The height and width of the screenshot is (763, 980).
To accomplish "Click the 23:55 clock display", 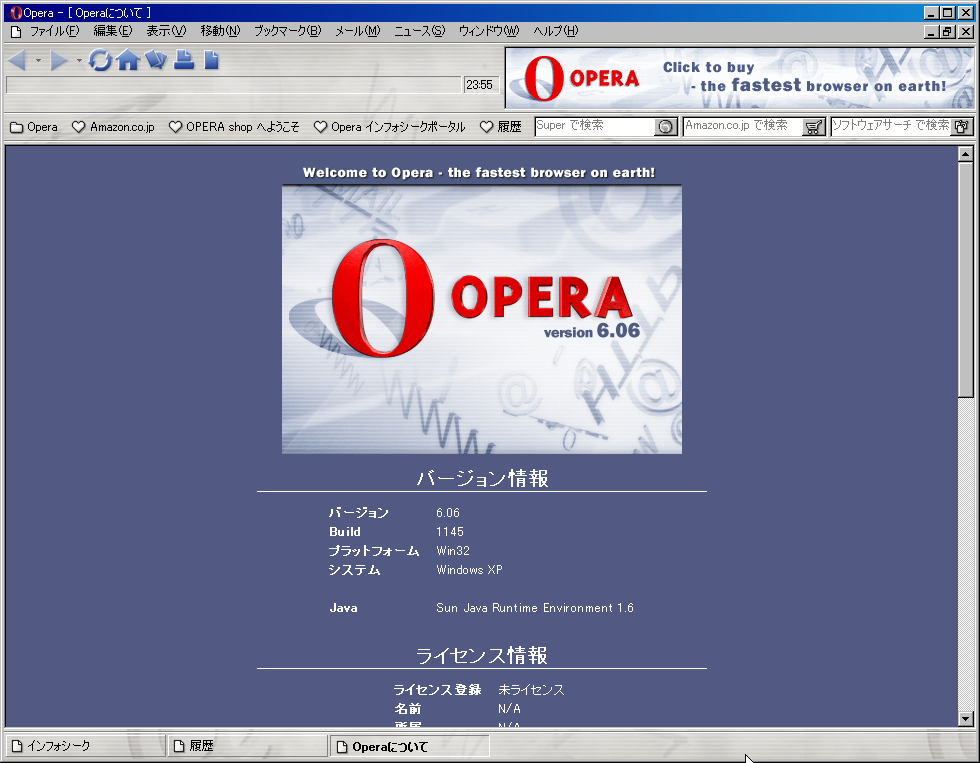I will (479, 85).
